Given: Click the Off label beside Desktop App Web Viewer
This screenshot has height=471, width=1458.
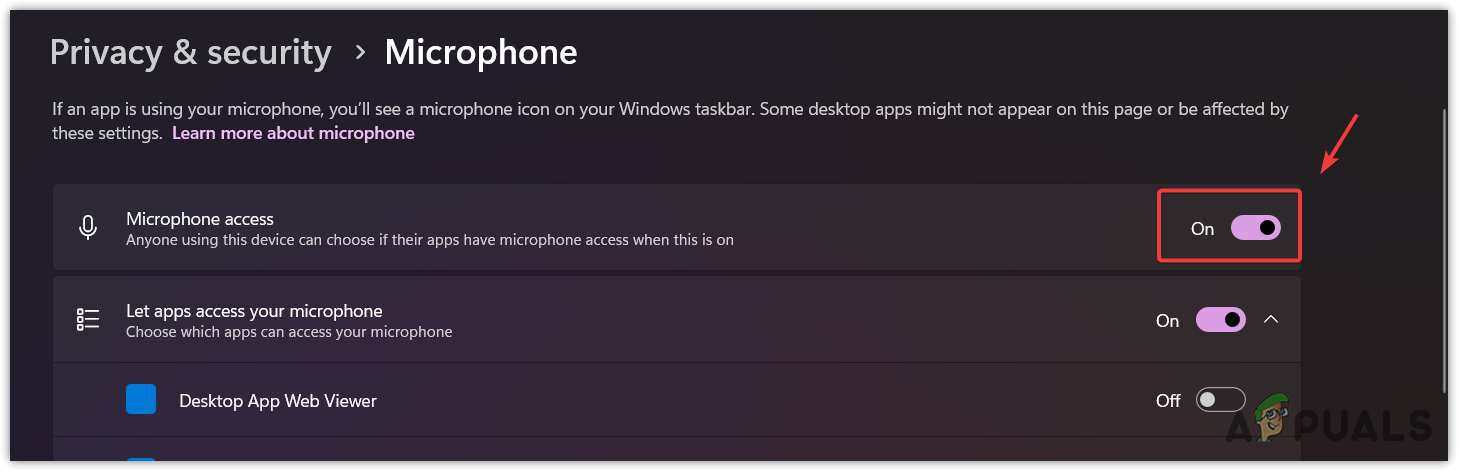Looking at the screenshot, I should [x=1168, y=401].
